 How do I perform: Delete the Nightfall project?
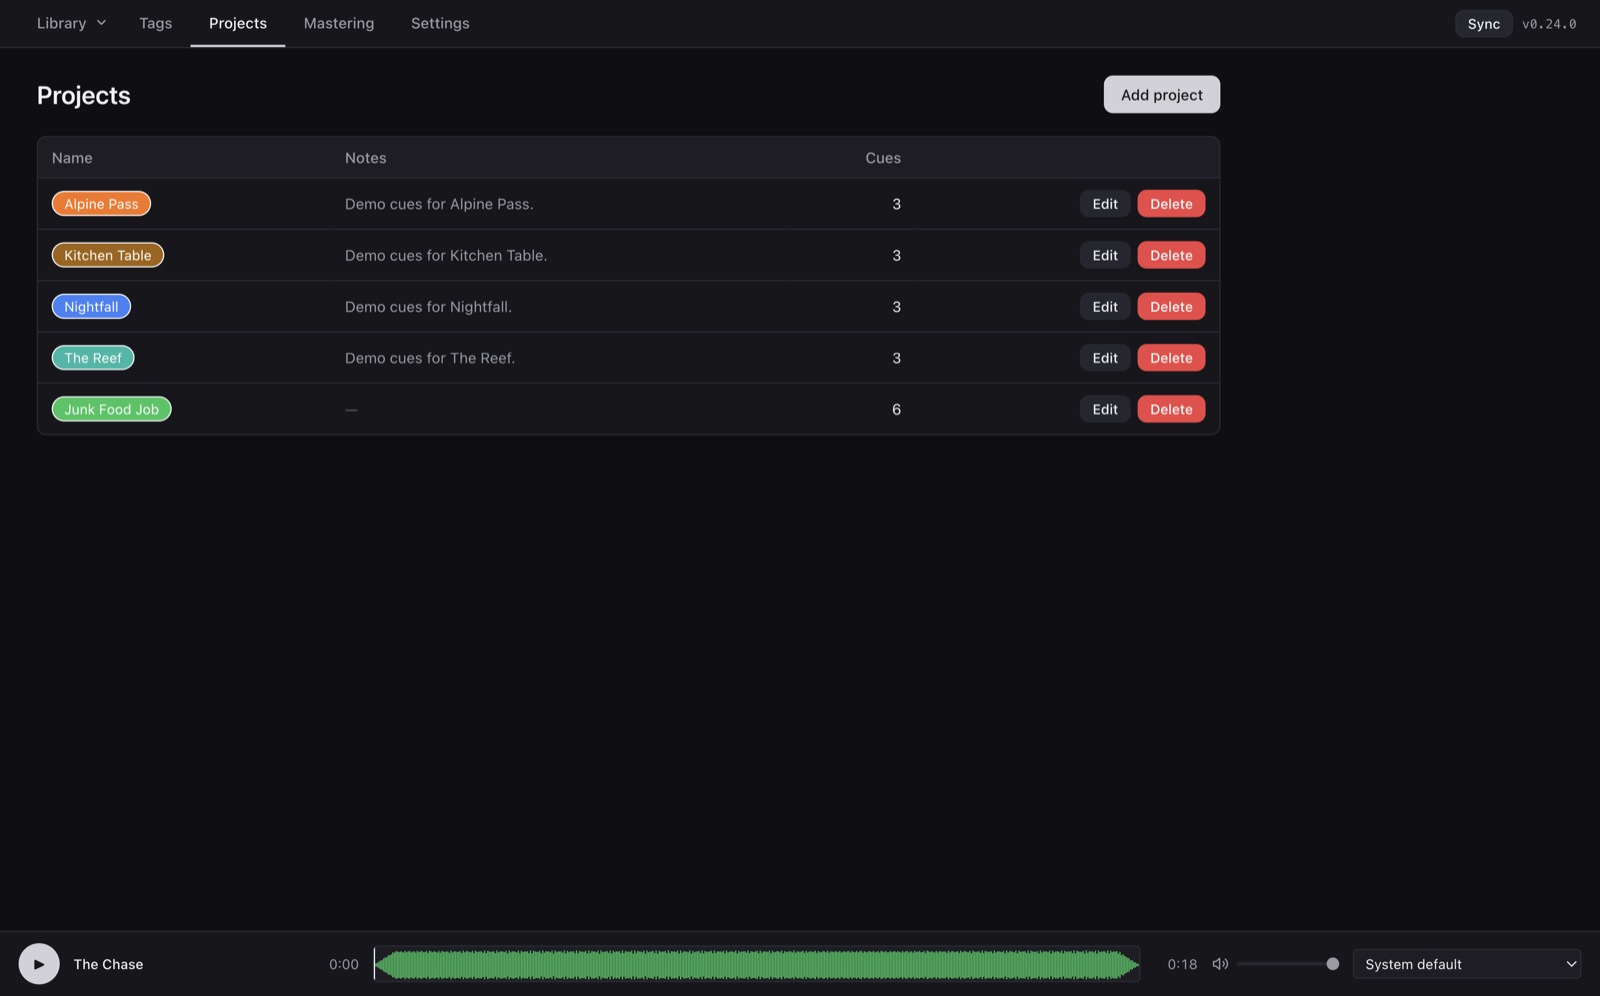pos(1171,307)
